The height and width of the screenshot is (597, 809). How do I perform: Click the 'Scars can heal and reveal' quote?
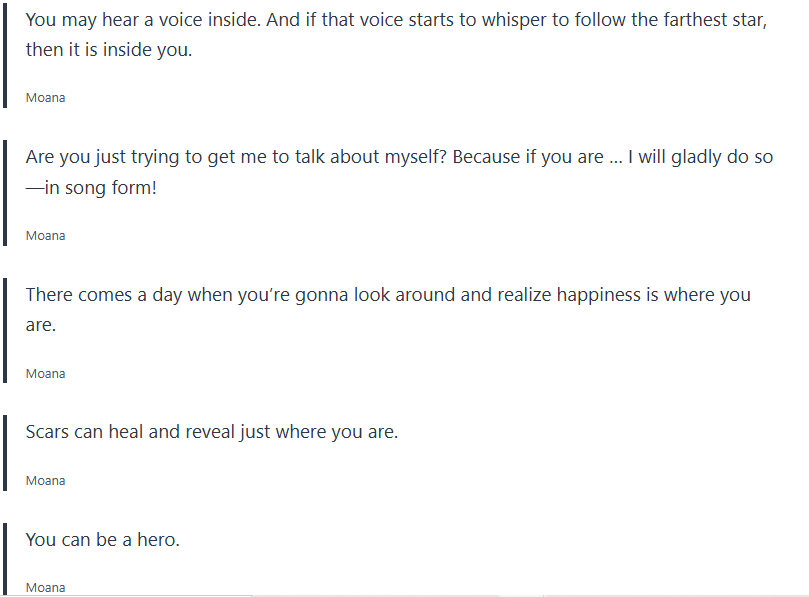[x=212, y=432]
